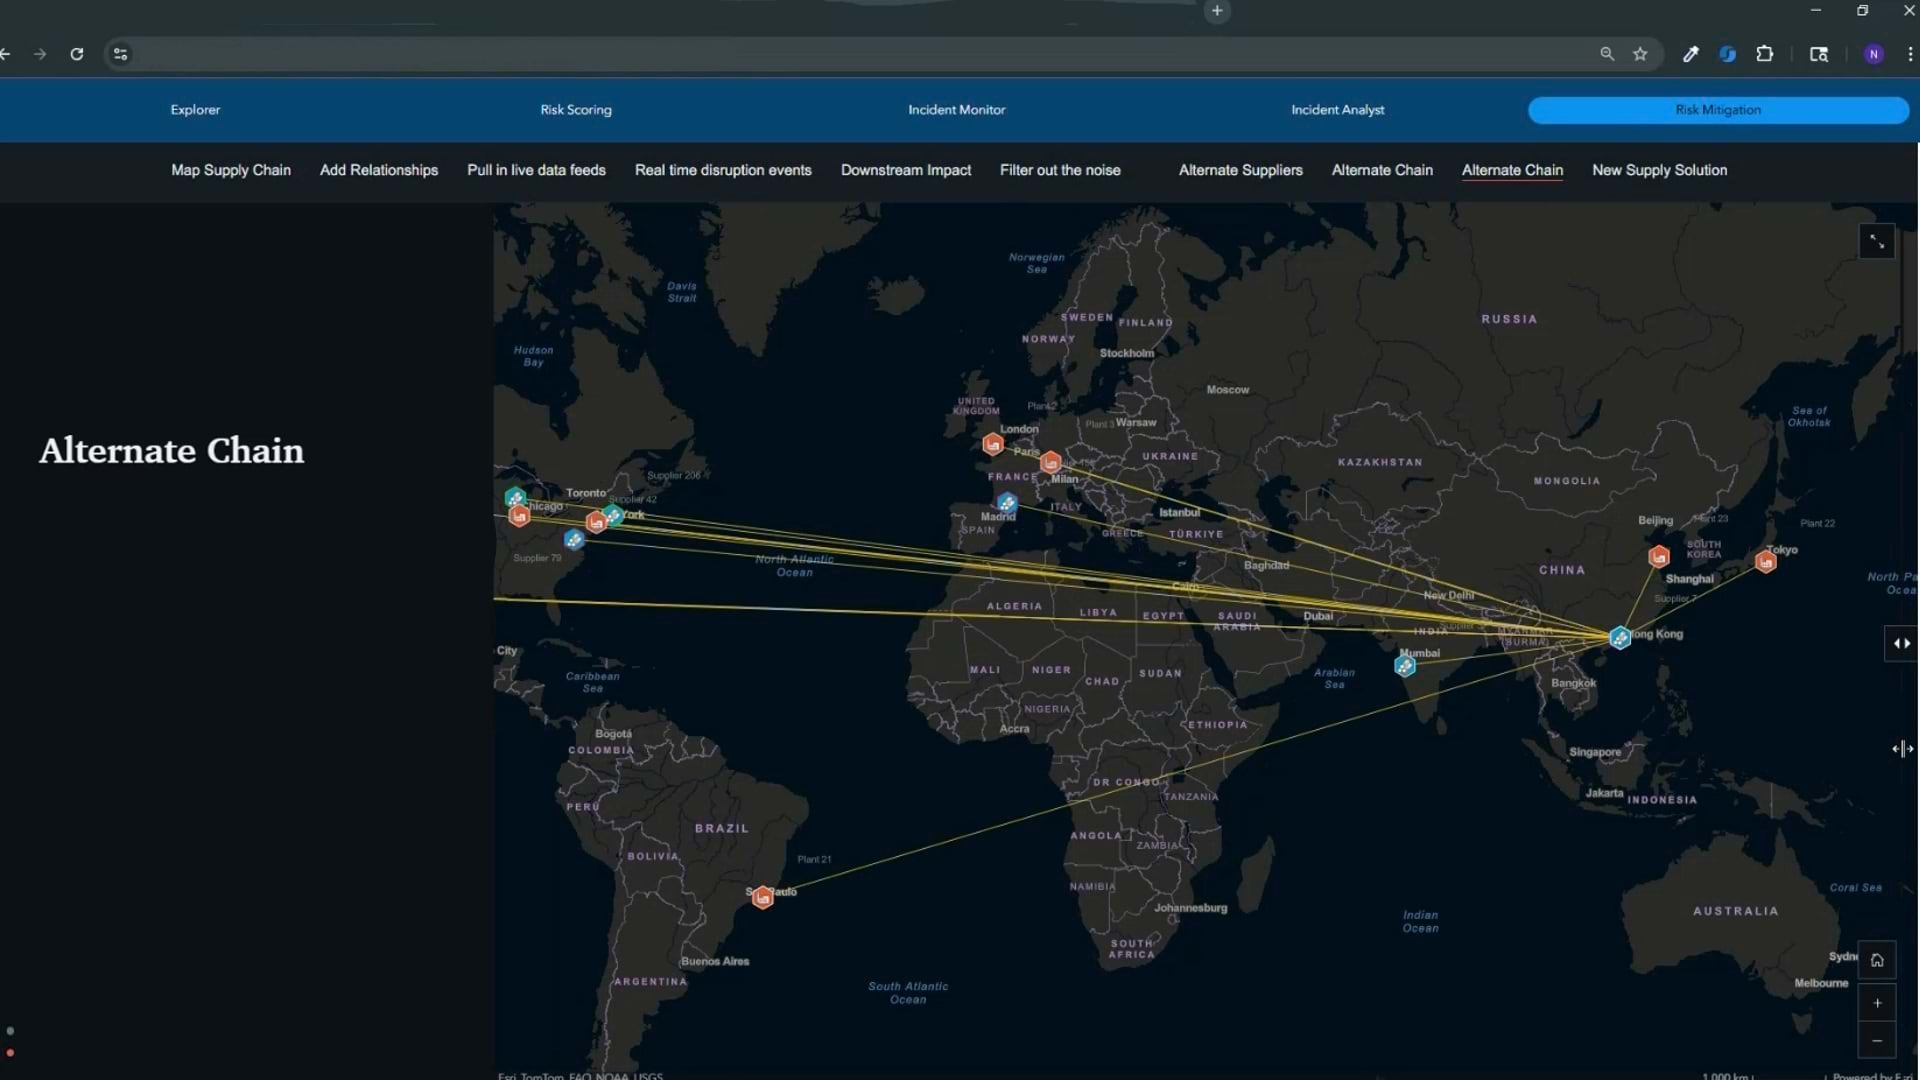Click the site settings icon in the address bar

[120, 54]
